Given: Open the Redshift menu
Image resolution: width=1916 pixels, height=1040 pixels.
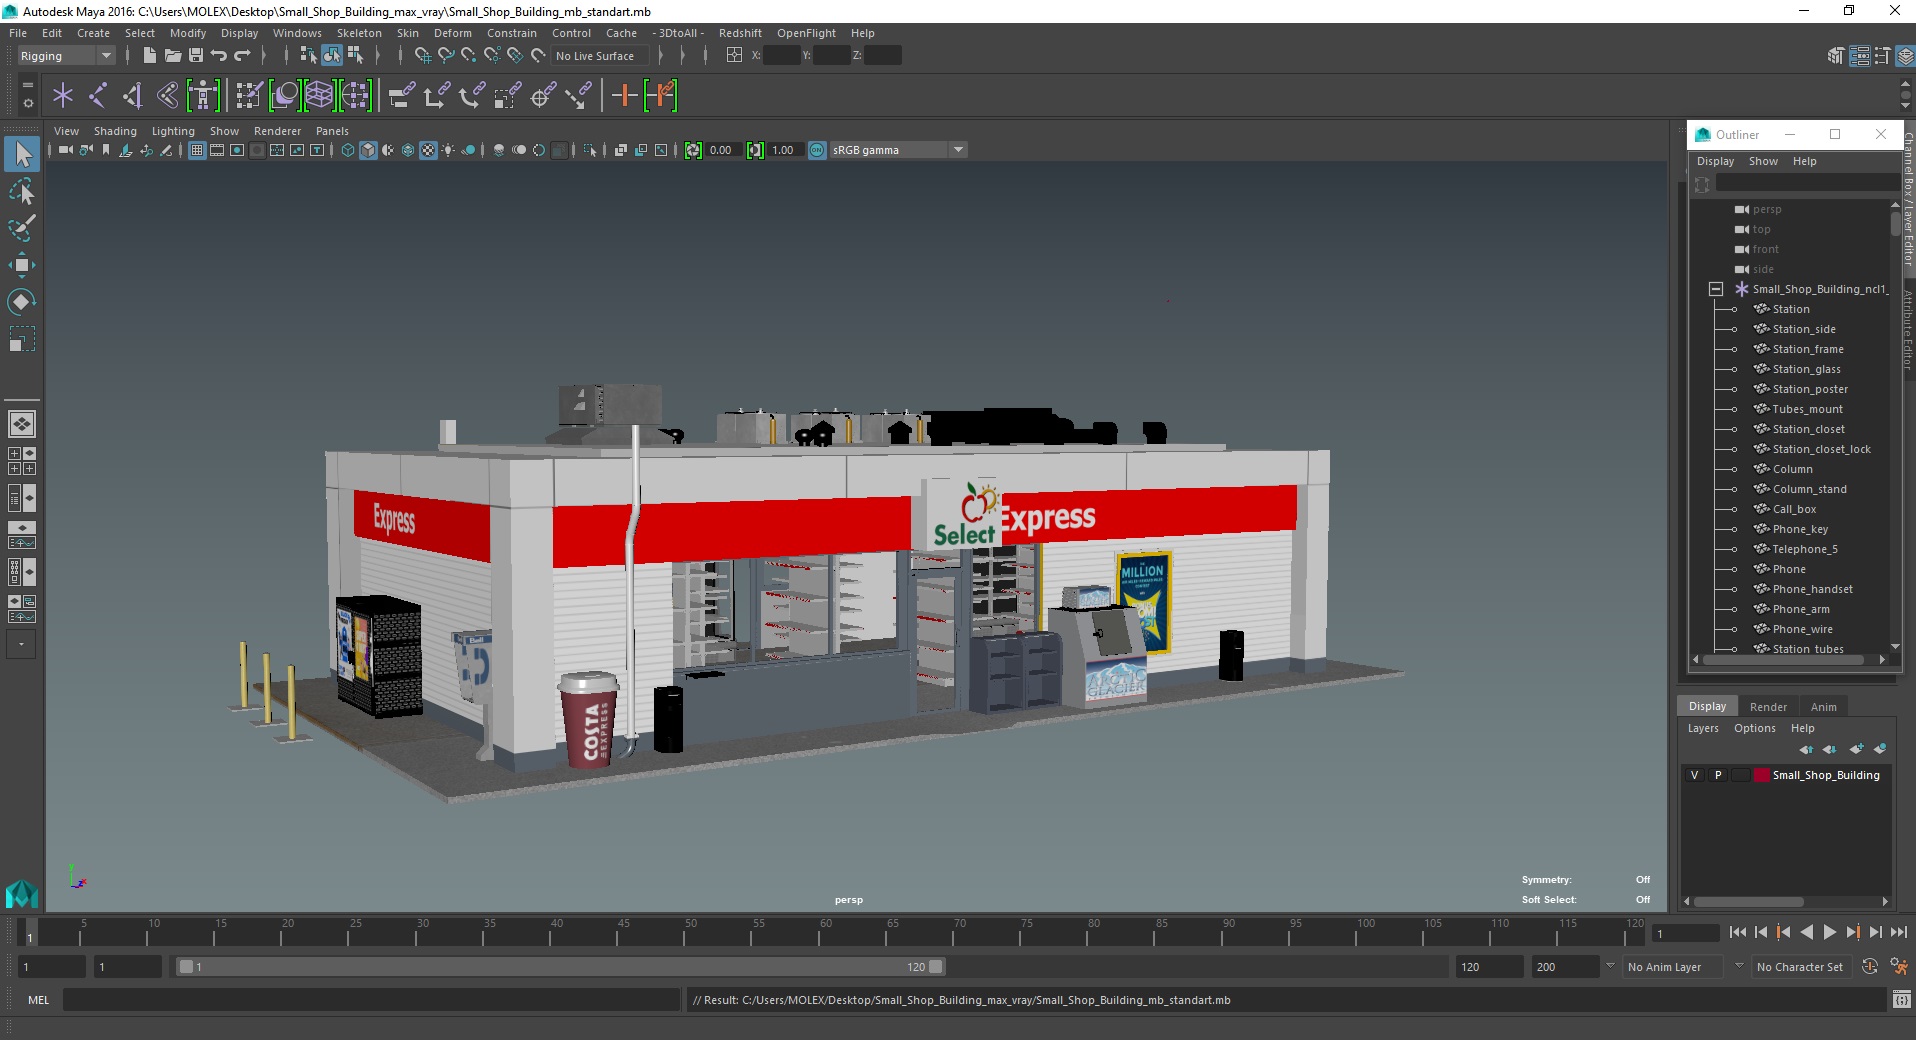Looking at the screenshot, I should (x=740, y=33).
